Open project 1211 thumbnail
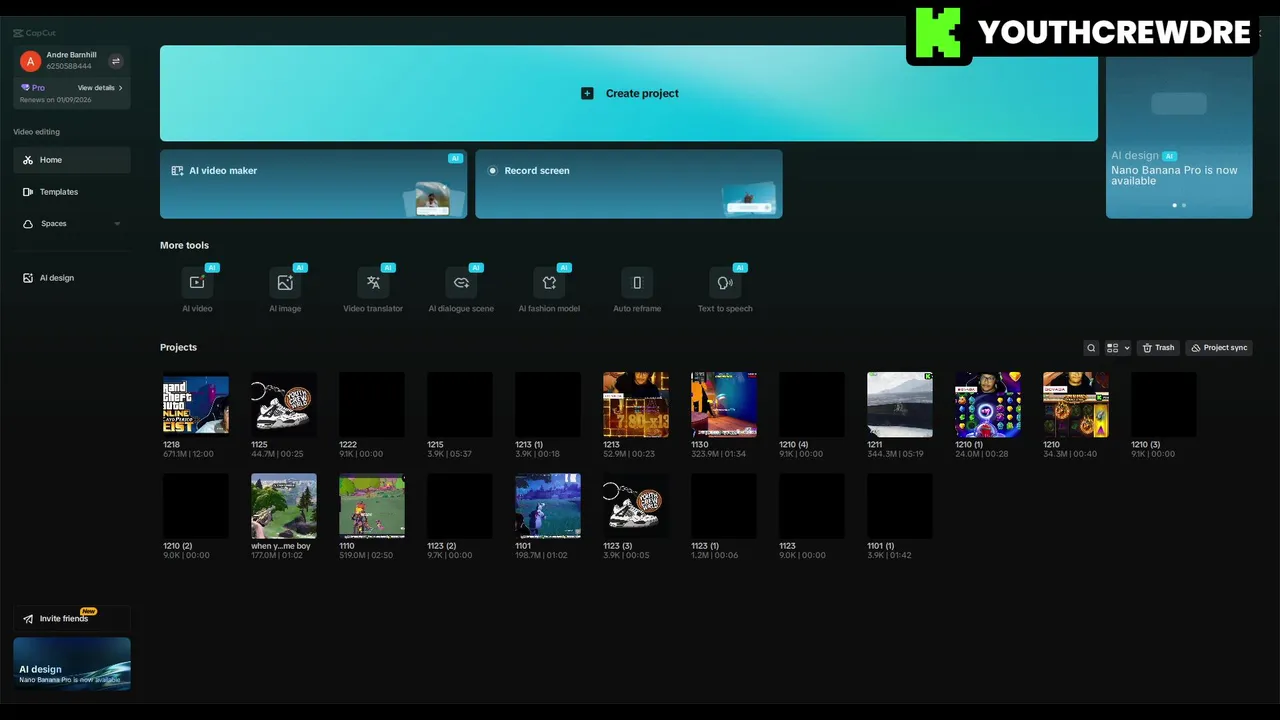 [900, 405]
